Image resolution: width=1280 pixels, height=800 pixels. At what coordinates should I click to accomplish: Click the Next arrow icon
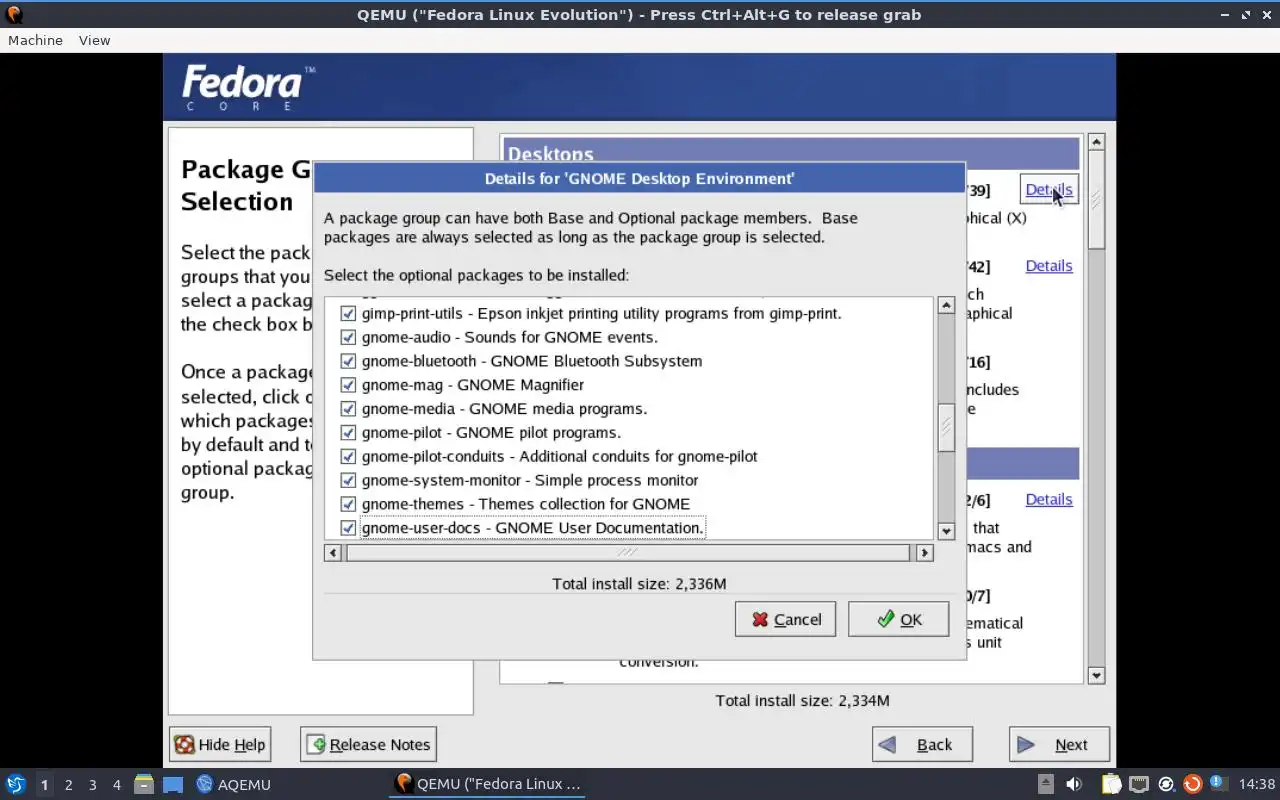click(x=1026, y=744)
